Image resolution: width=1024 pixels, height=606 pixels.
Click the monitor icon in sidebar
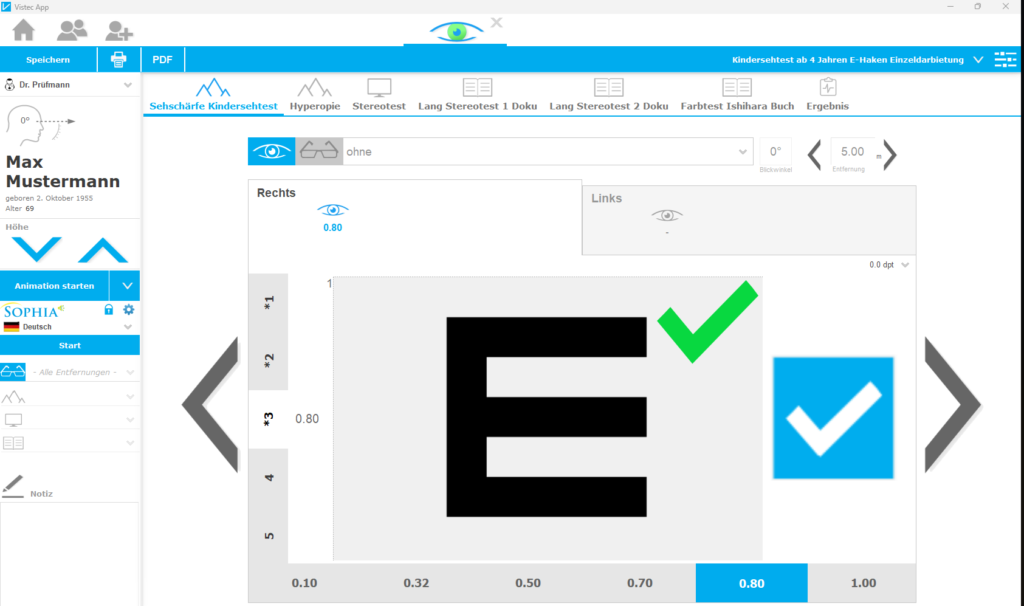coord(13,420)
